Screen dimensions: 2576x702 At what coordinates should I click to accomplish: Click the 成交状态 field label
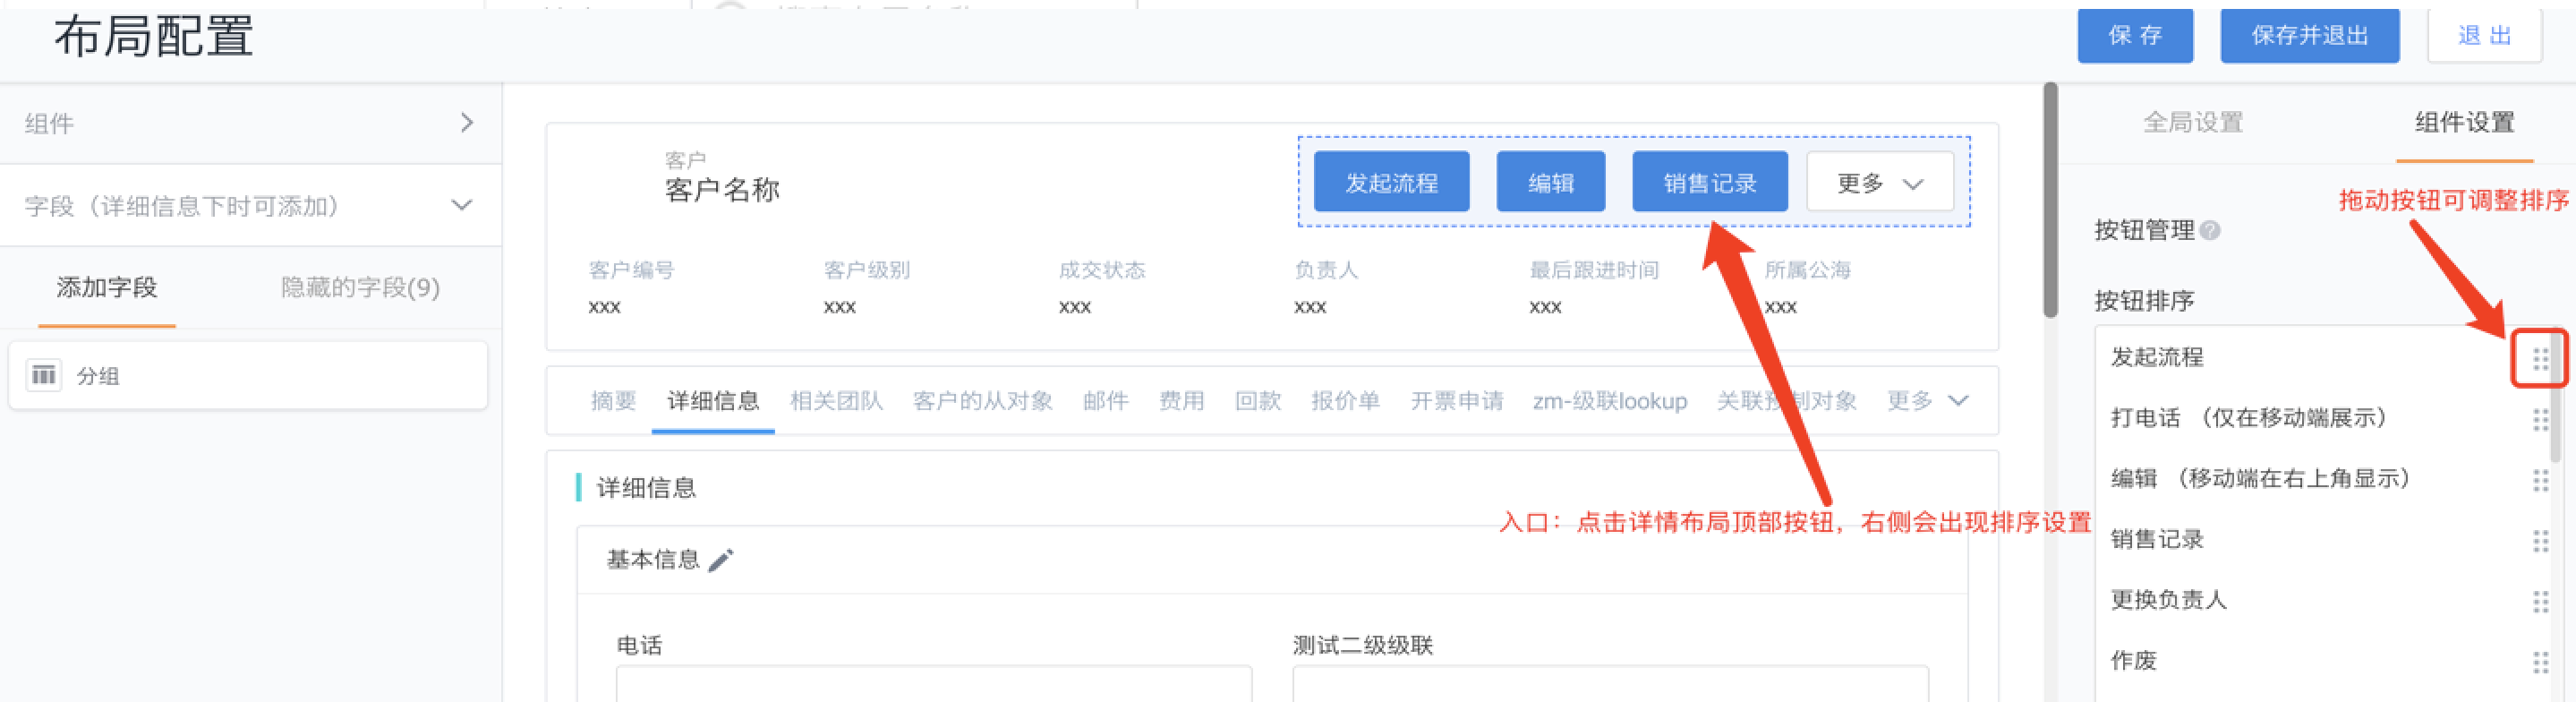1101,270
